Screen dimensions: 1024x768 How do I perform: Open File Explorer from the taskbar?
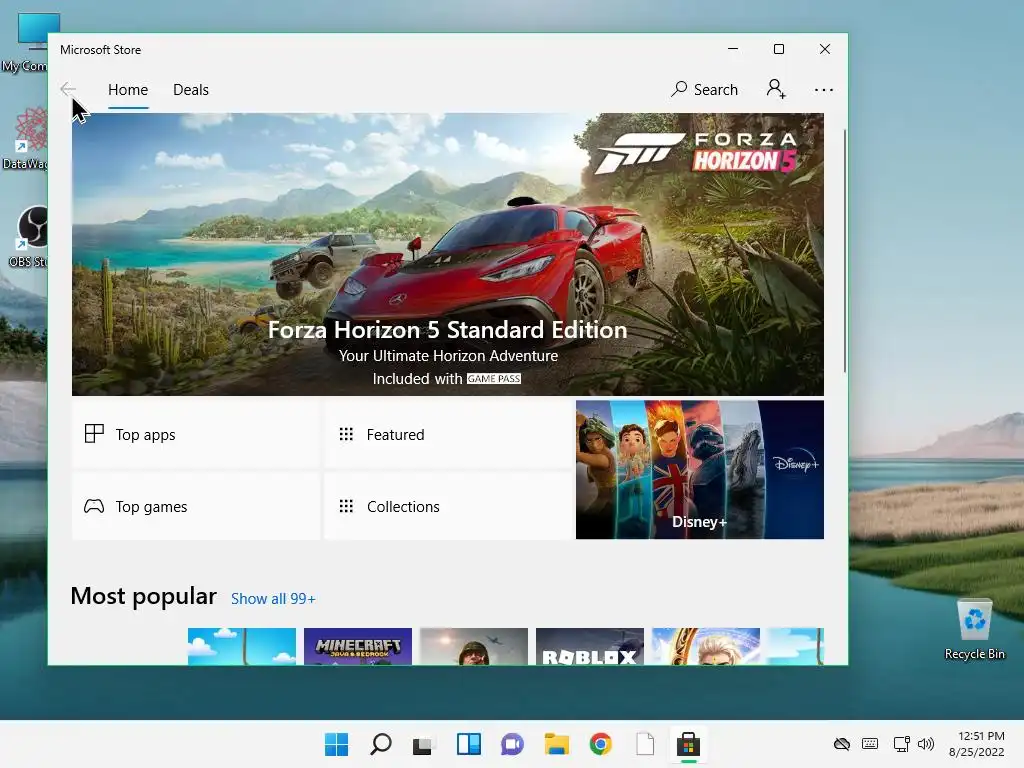coord(556,744)
